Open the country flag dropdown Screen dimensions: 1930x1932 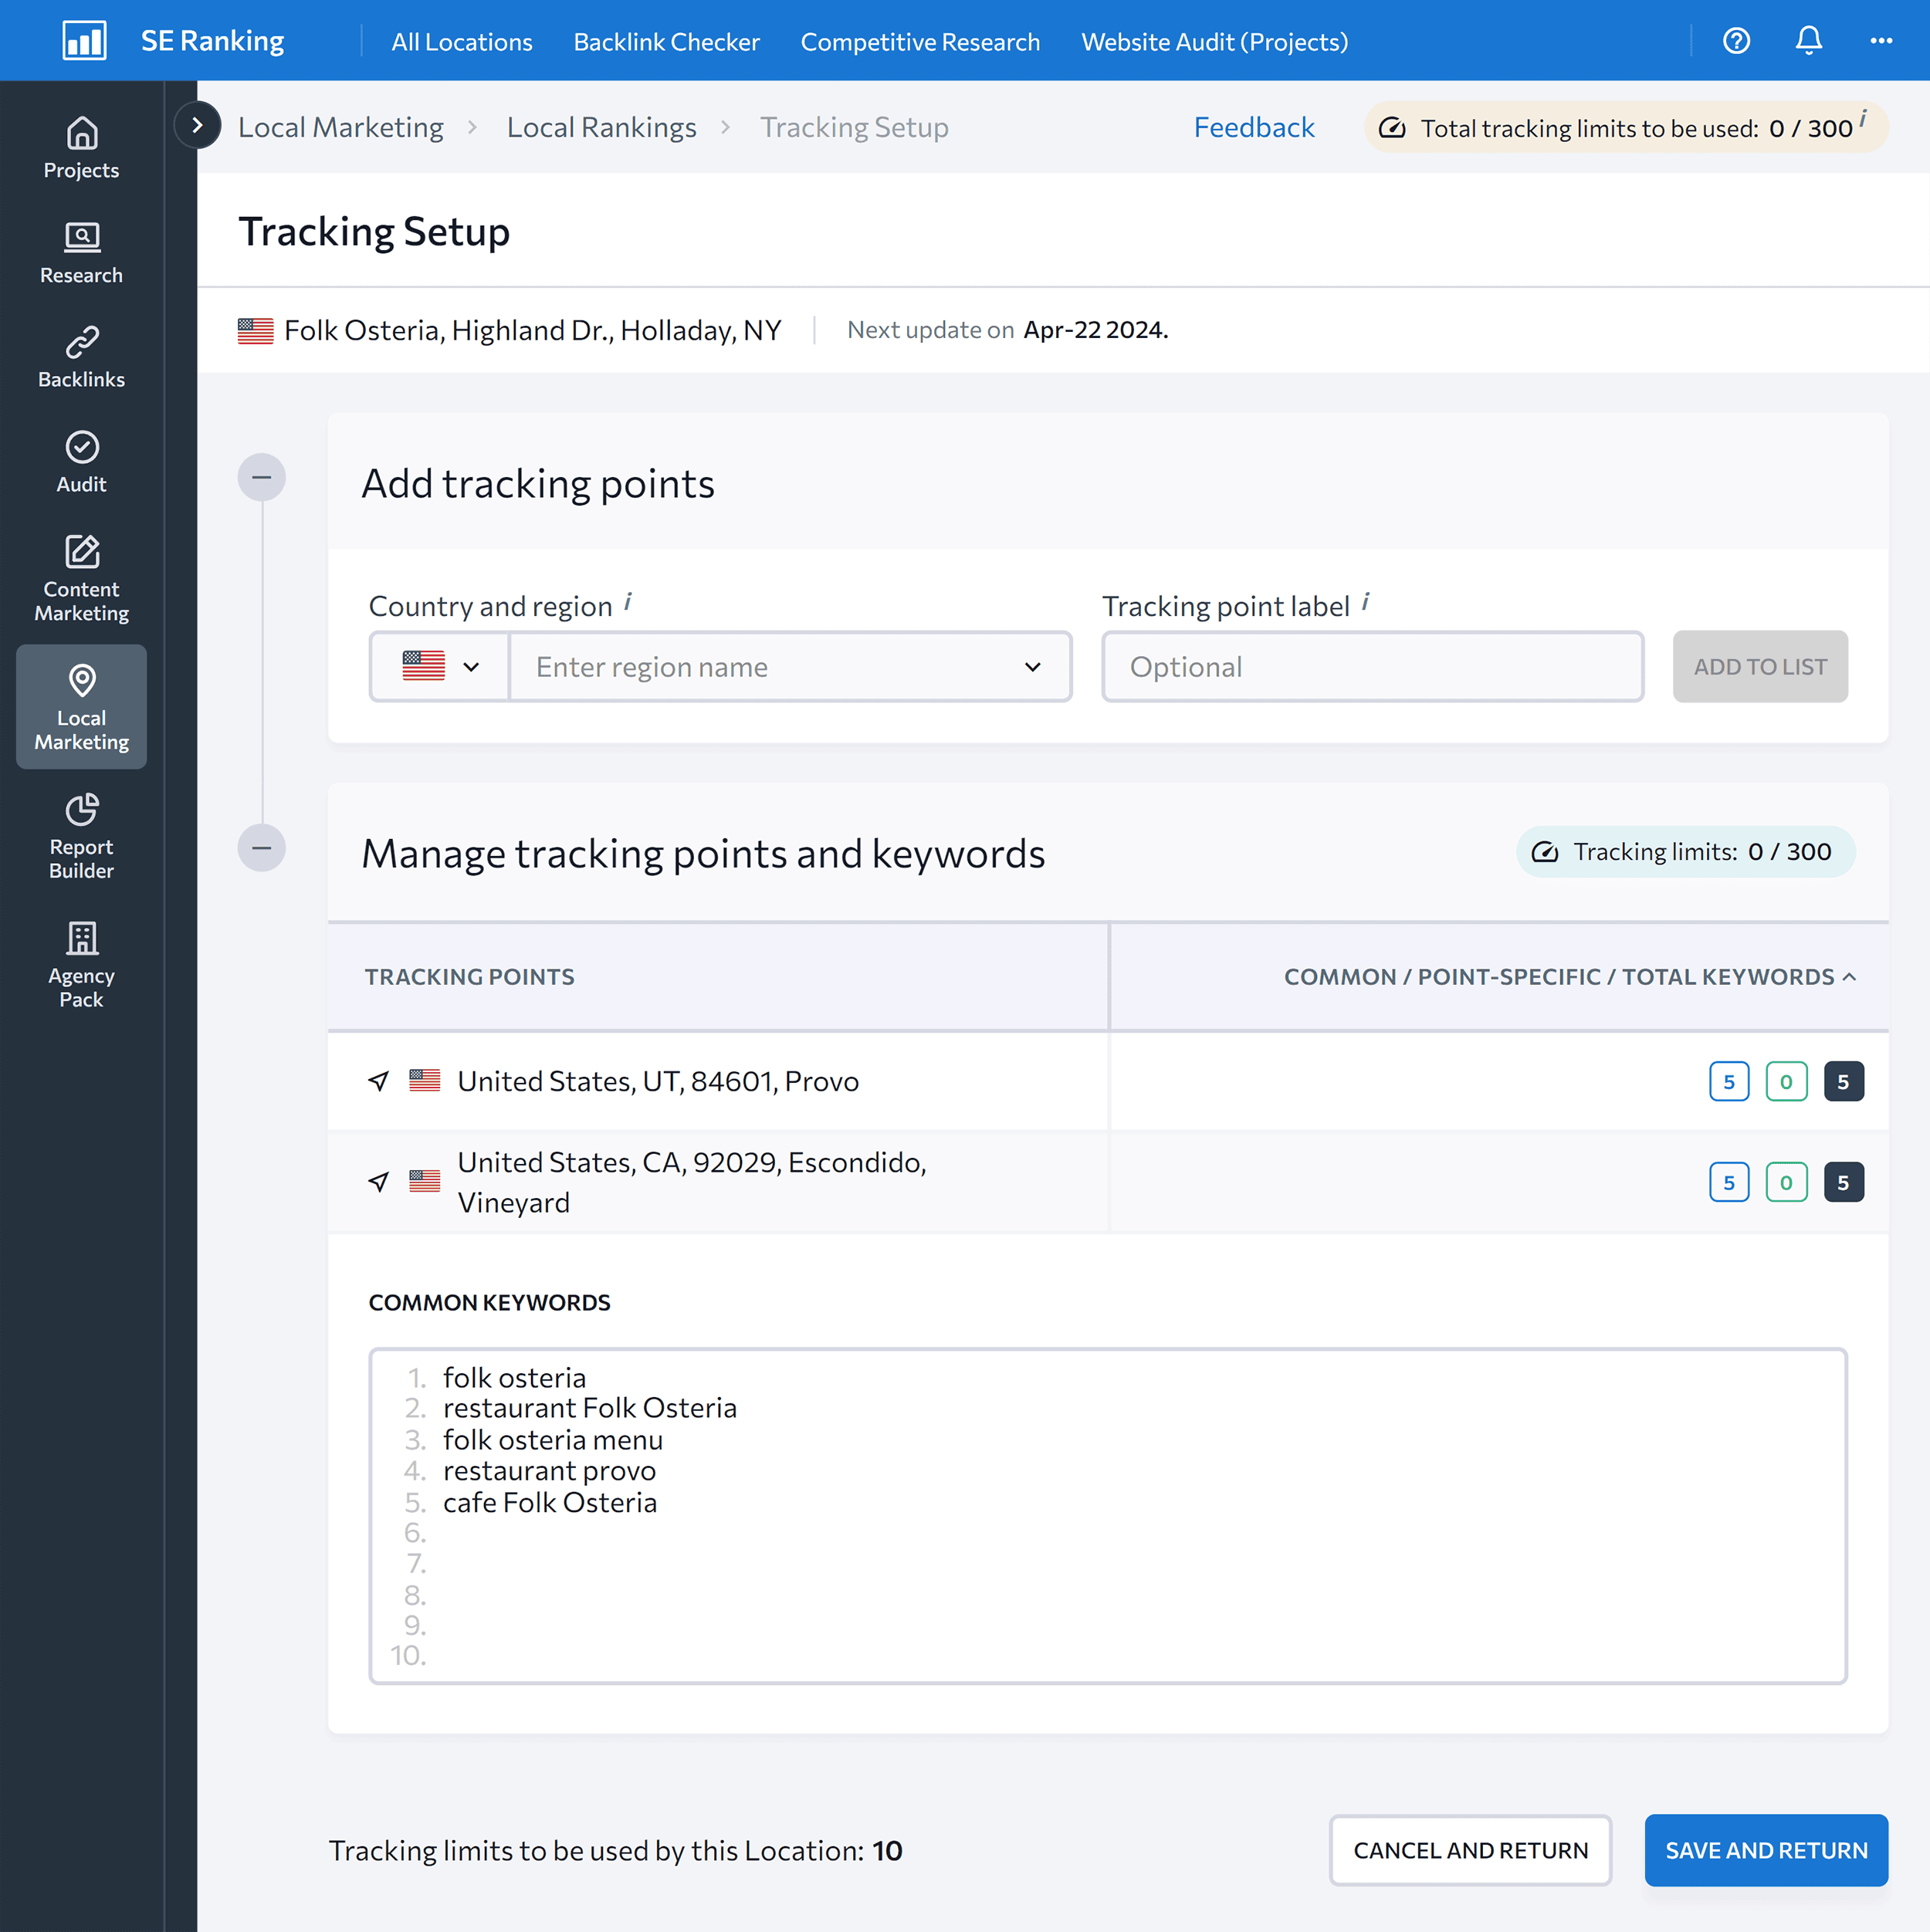click(438, 666)
